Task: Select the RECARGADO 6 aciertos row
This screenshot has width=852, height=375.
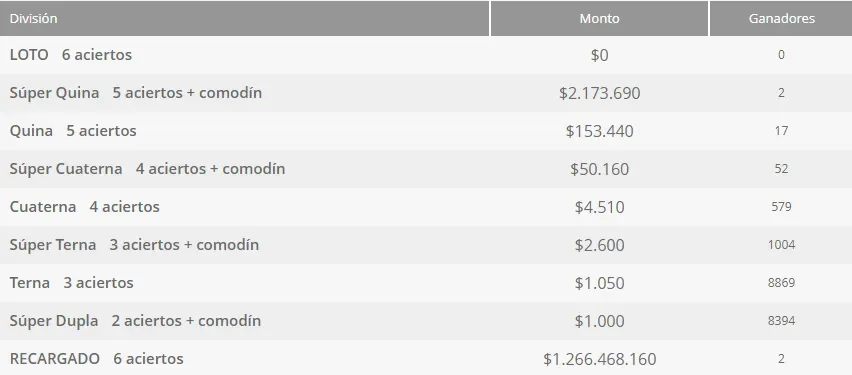Action: [426, 358]
